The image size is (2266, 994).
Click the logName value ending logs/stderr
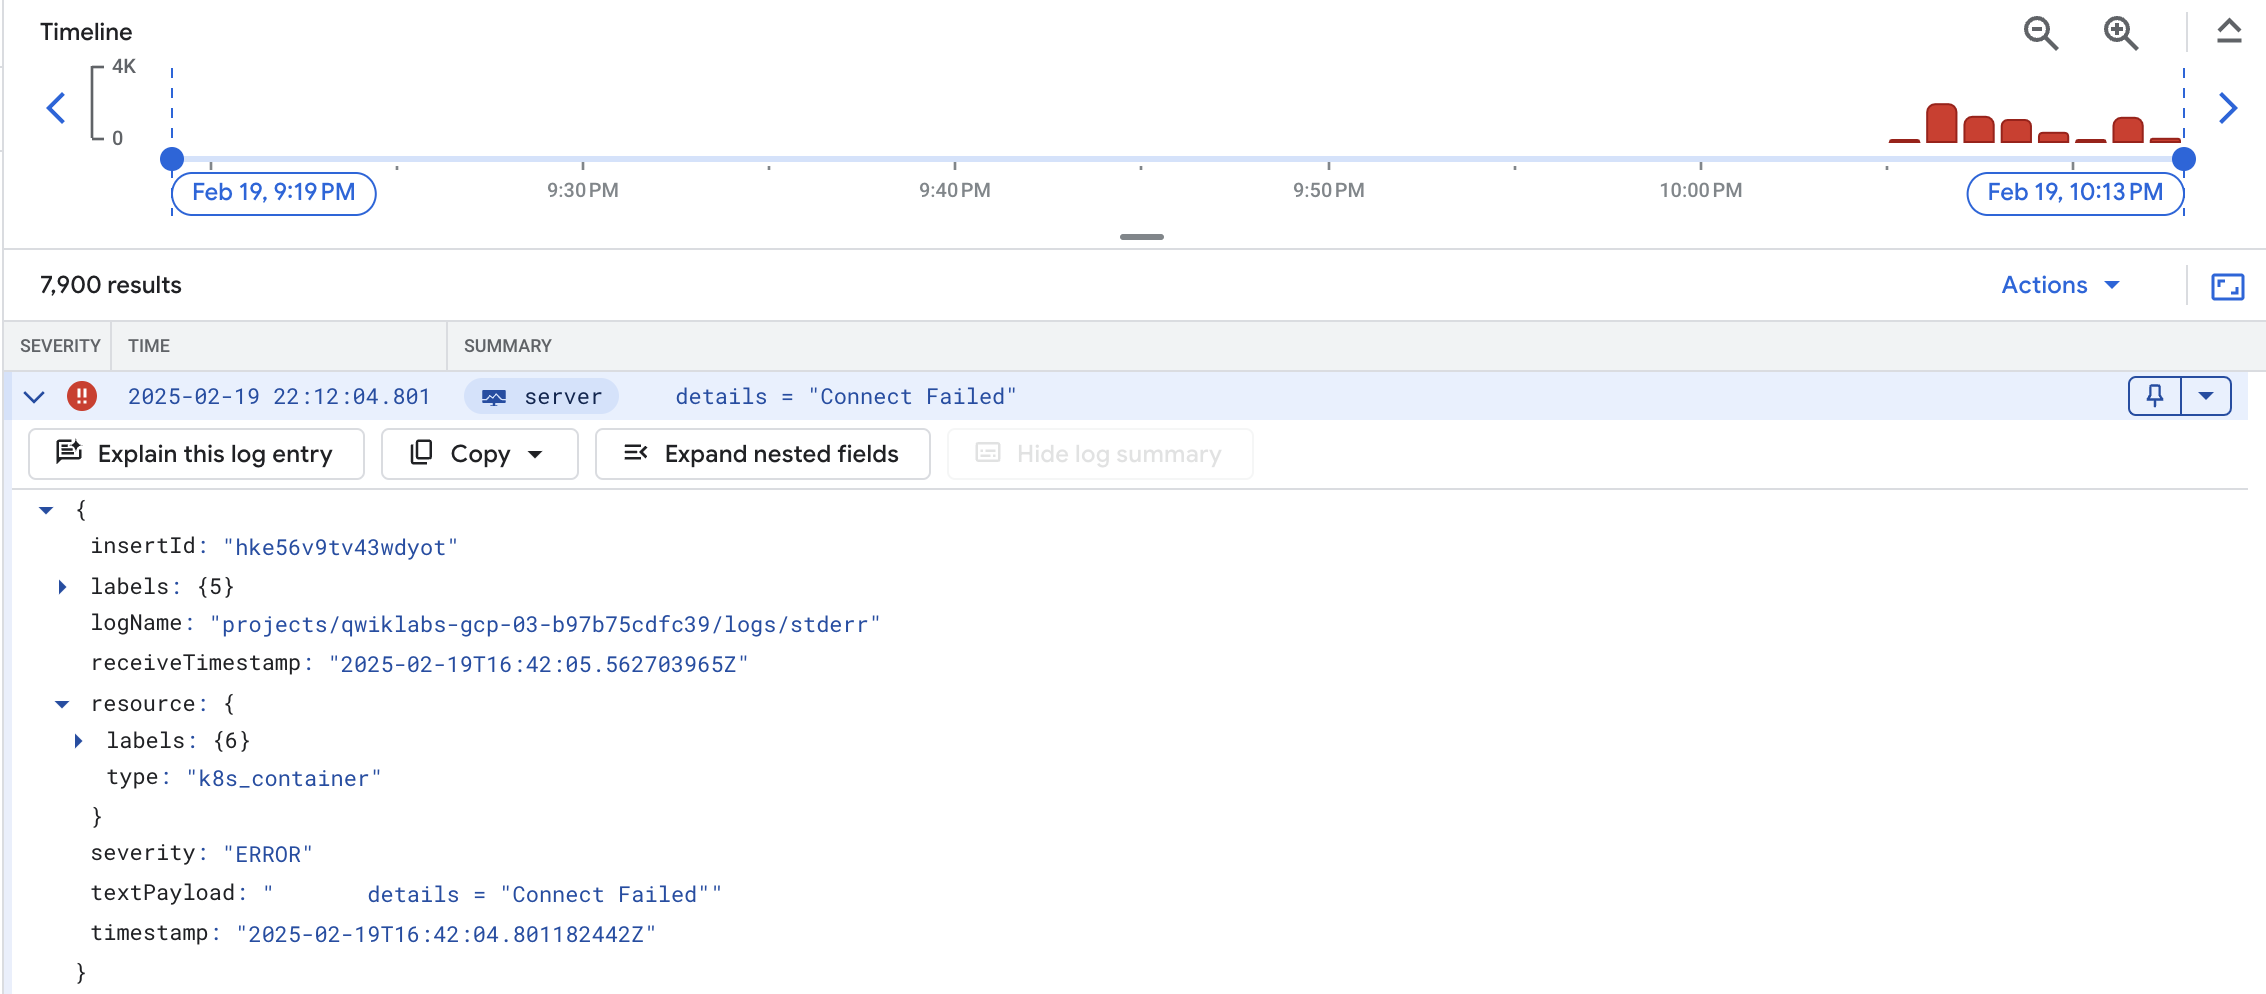coord(545,625)
